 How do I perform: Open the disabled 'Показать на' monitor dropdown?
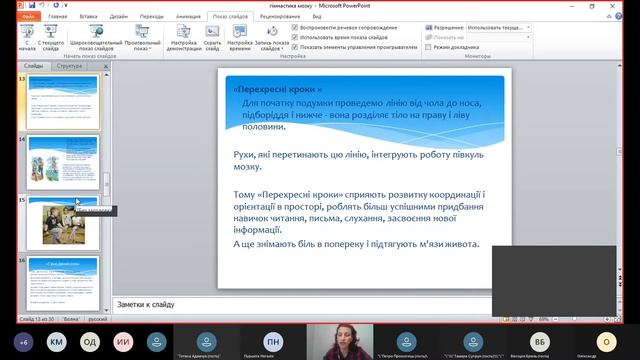[x=498, y=37]
